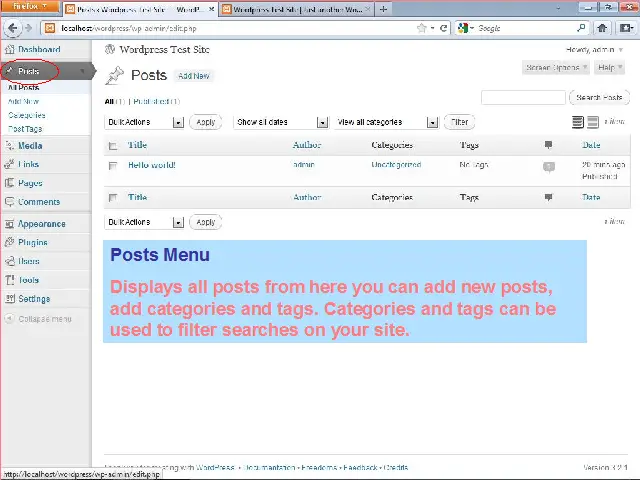Click the Documentation footer link
Screen dimensions: 640x480
click(269, 467)
